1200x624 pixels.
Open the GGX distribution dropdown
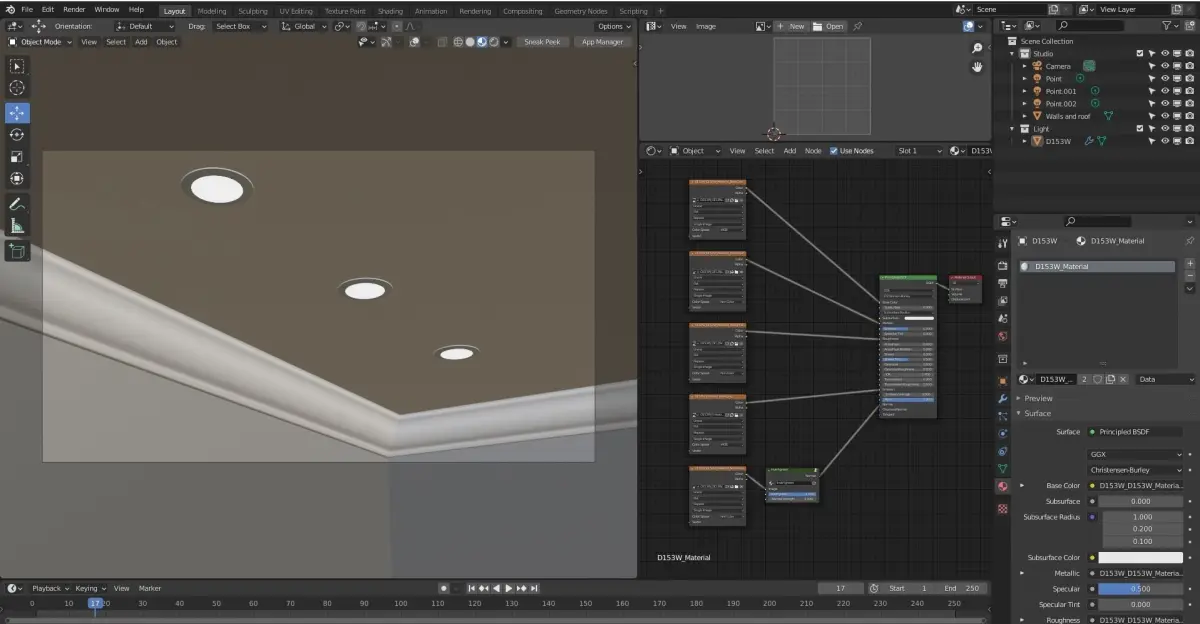pos(1136,454)
